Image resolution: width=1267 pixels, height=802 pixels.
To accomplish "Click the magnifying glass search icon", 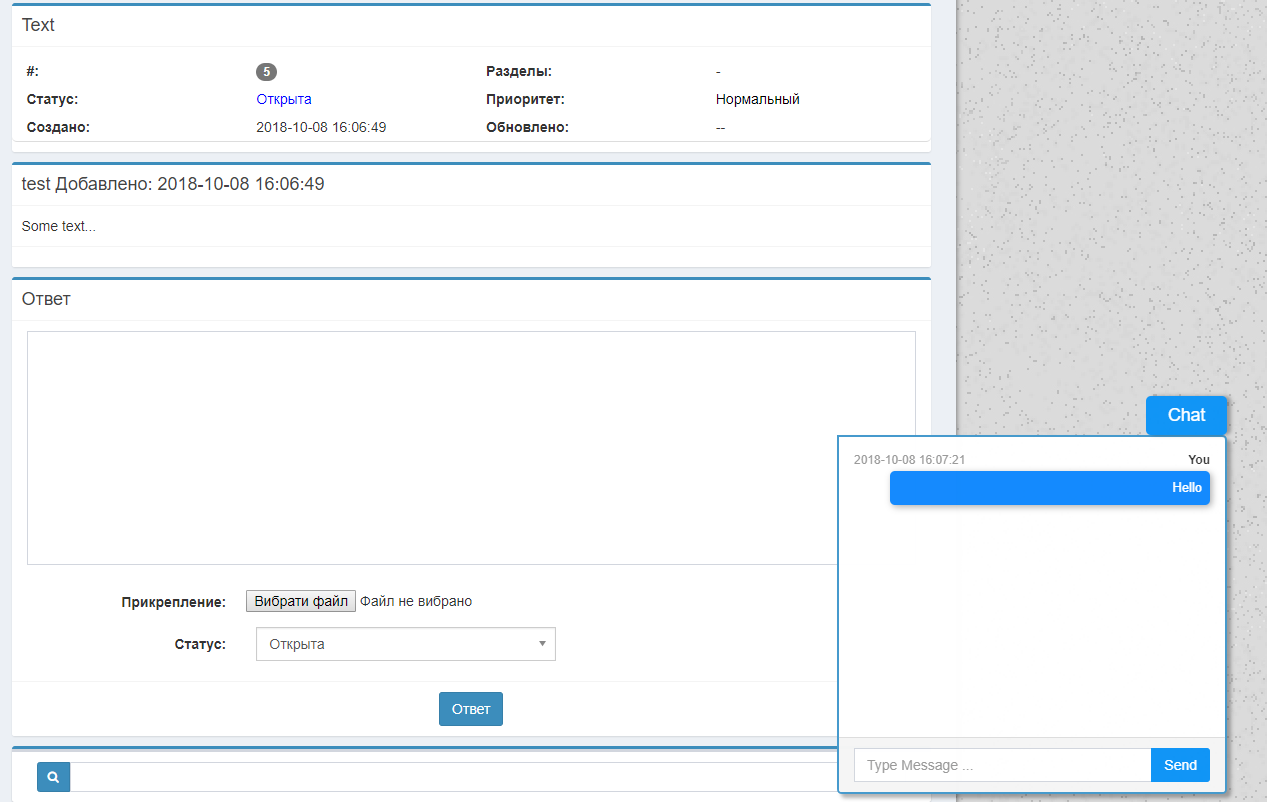I will [54, 776].
